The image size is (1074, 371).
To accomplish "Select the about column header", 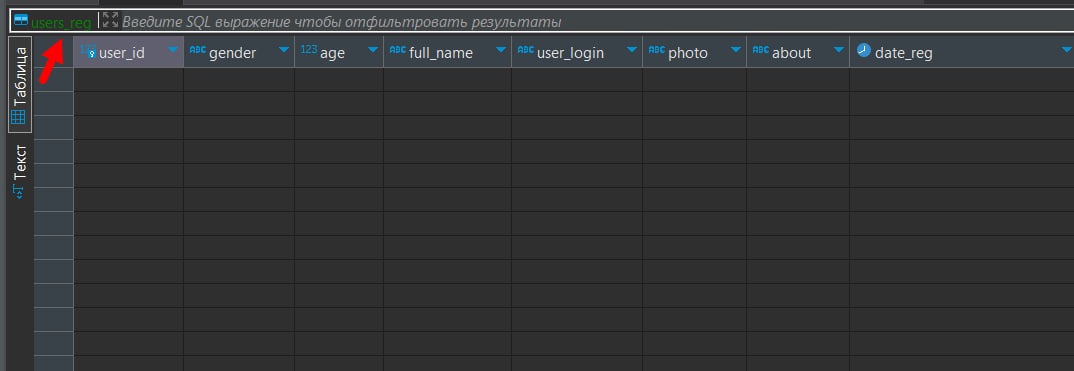I will coord(798,52).
